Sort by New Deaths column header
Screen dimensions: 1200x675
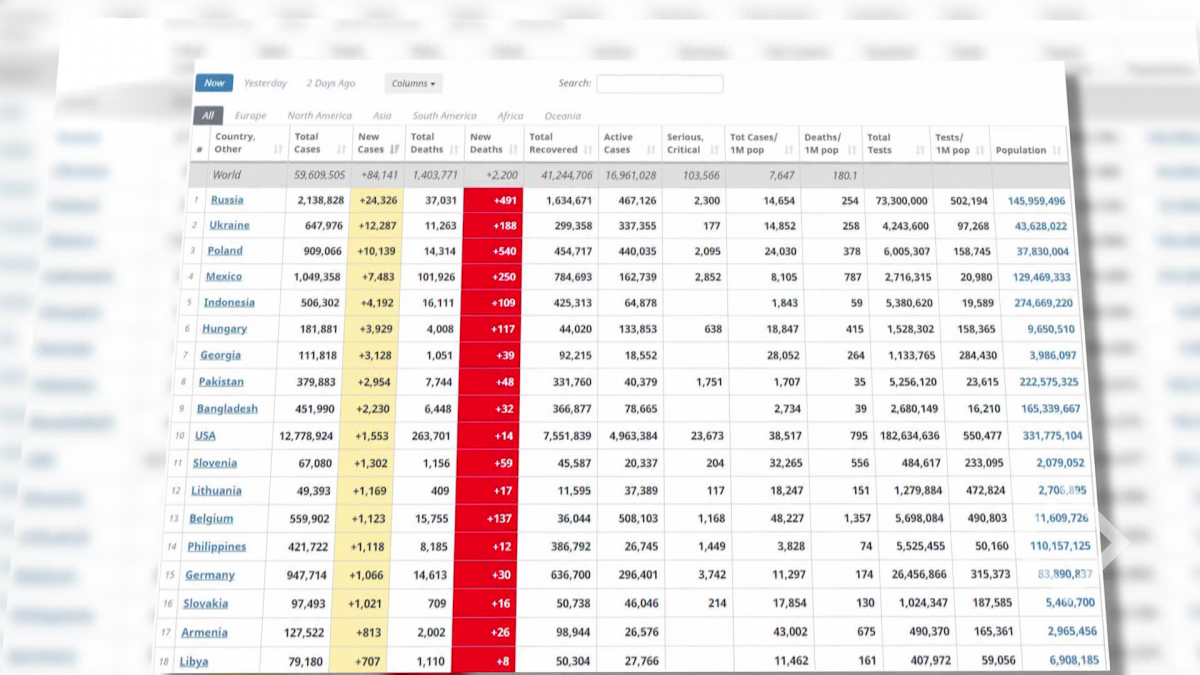tap(513, 150)
